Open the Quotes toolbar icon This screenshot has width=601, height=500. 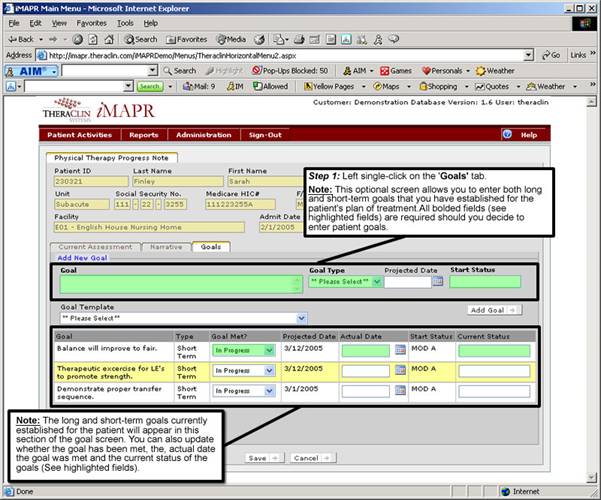point(492,87)
